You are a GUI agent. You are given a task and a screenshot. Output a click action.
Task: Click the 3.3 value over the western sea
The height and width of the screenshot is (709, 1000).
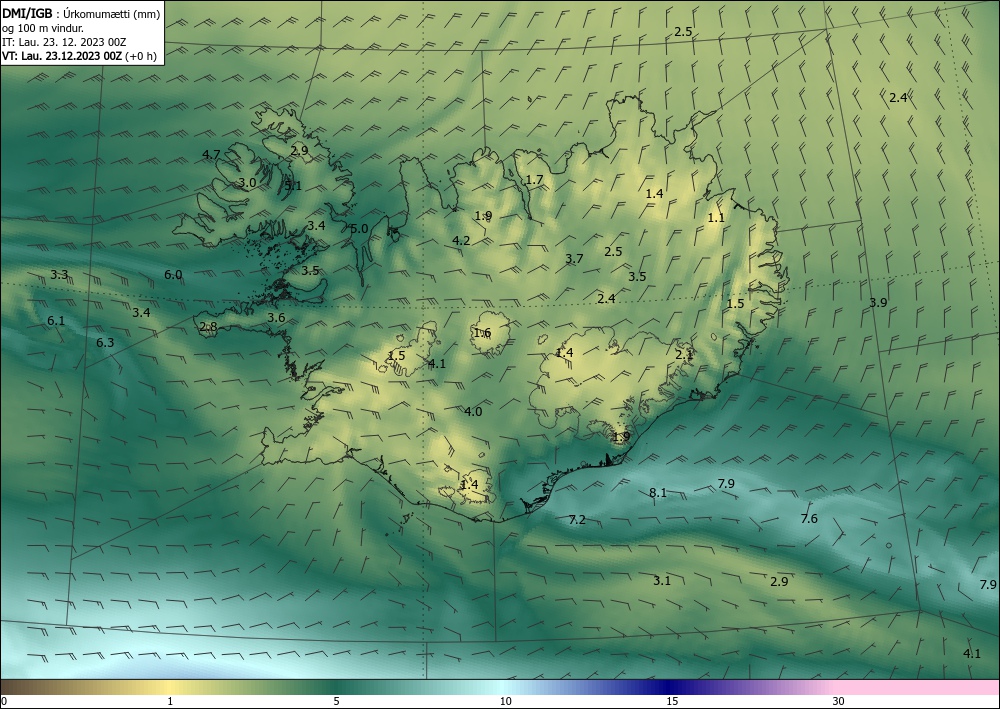point(59,275)
